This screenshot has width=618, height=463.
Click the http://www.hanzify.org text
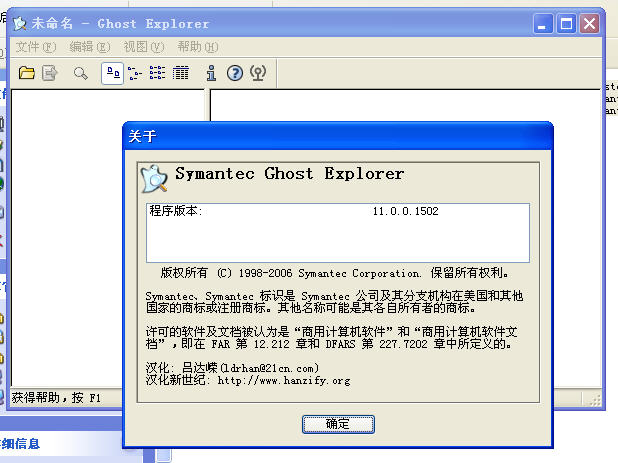284,380
